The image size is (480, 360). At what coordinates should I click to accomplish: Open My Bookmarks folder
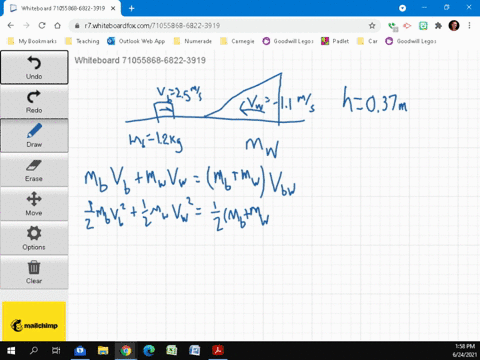click(x=32, y=41)
